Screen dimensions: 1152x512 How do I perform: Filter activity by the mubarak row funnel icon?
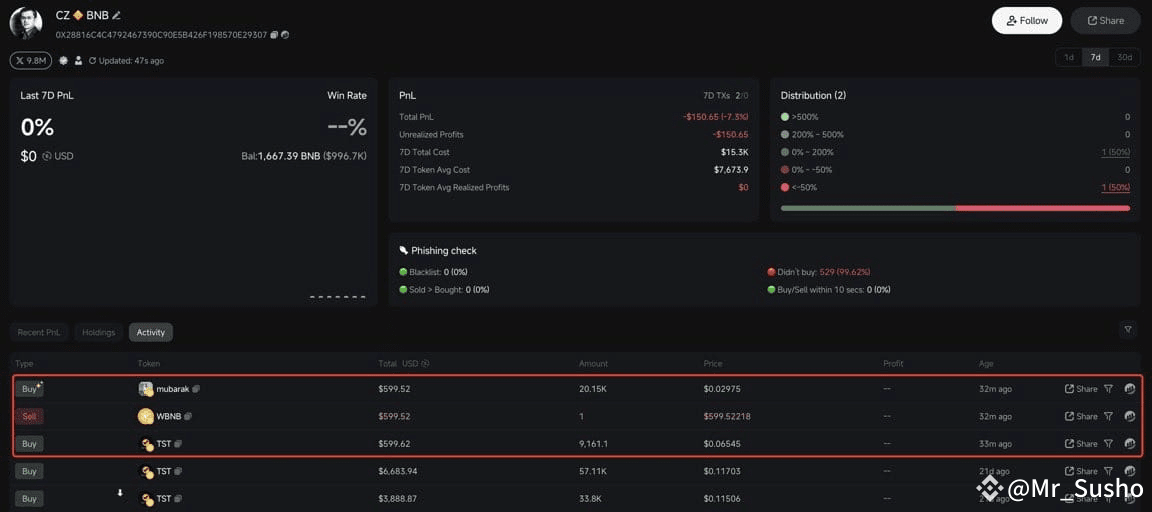[1108, 389]
